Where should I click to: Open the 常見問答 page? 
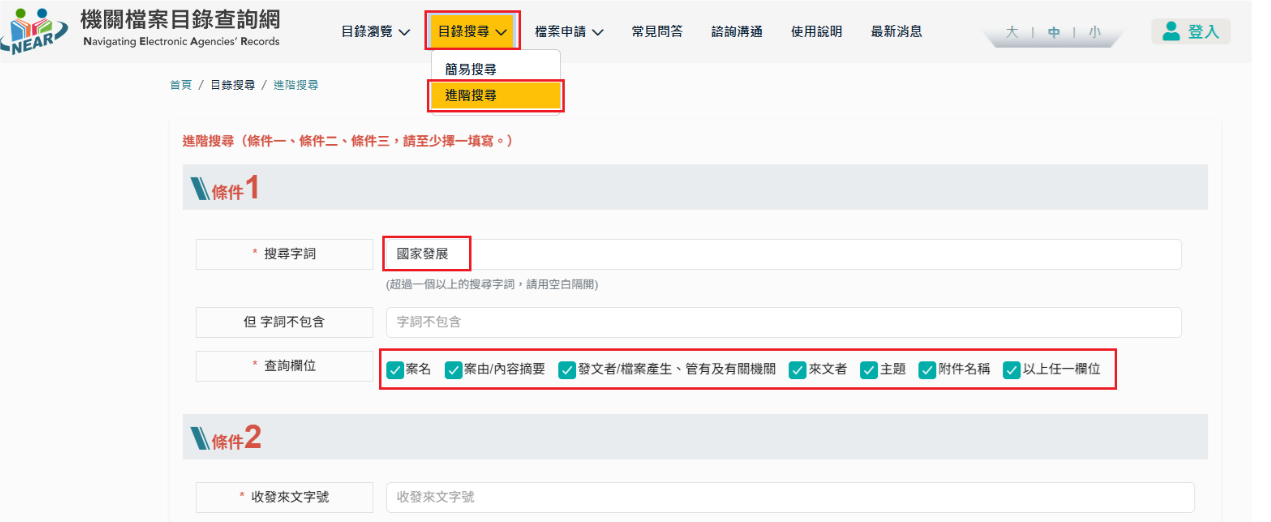click(657, 32)
